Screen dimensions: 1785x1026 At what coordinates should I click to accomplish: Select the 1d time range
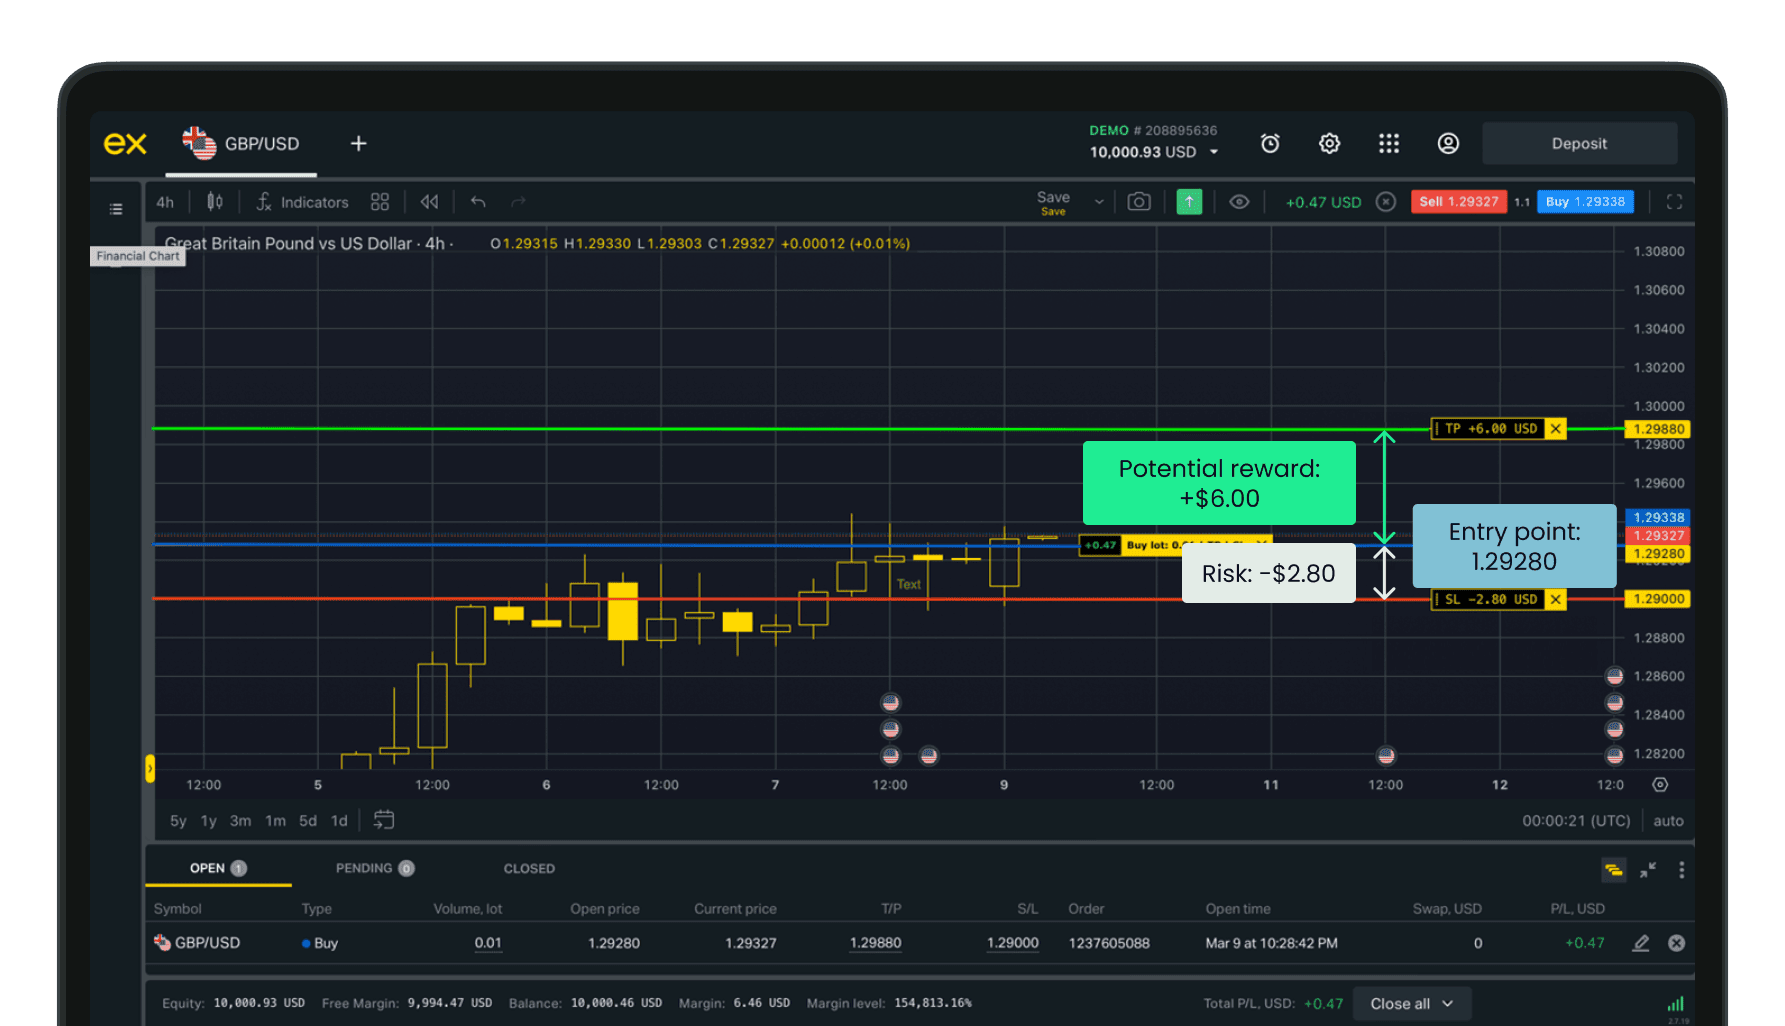(339, 821)
